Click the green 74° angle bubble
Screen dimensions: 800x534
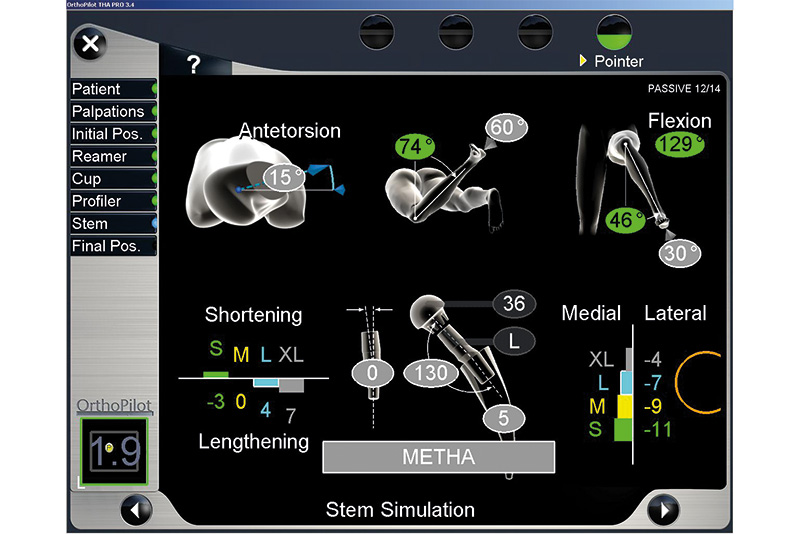click(415, 147)
